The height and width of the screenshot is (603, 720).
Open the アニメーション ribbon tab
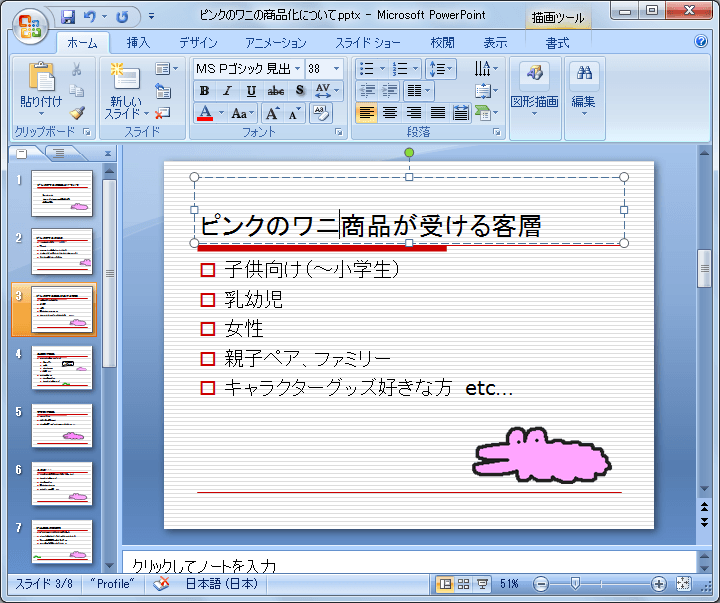click(276, 43)
